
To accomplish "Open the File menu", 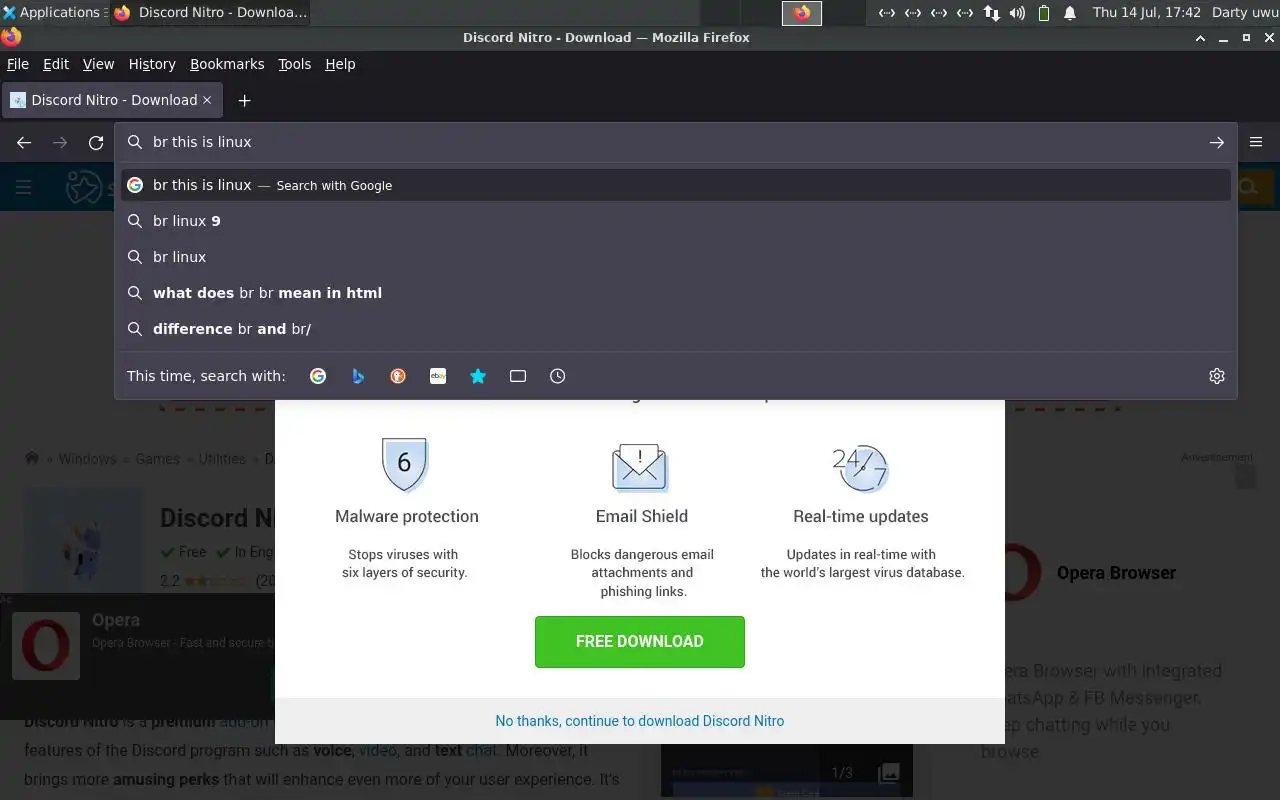I will (x=18, y=64).
